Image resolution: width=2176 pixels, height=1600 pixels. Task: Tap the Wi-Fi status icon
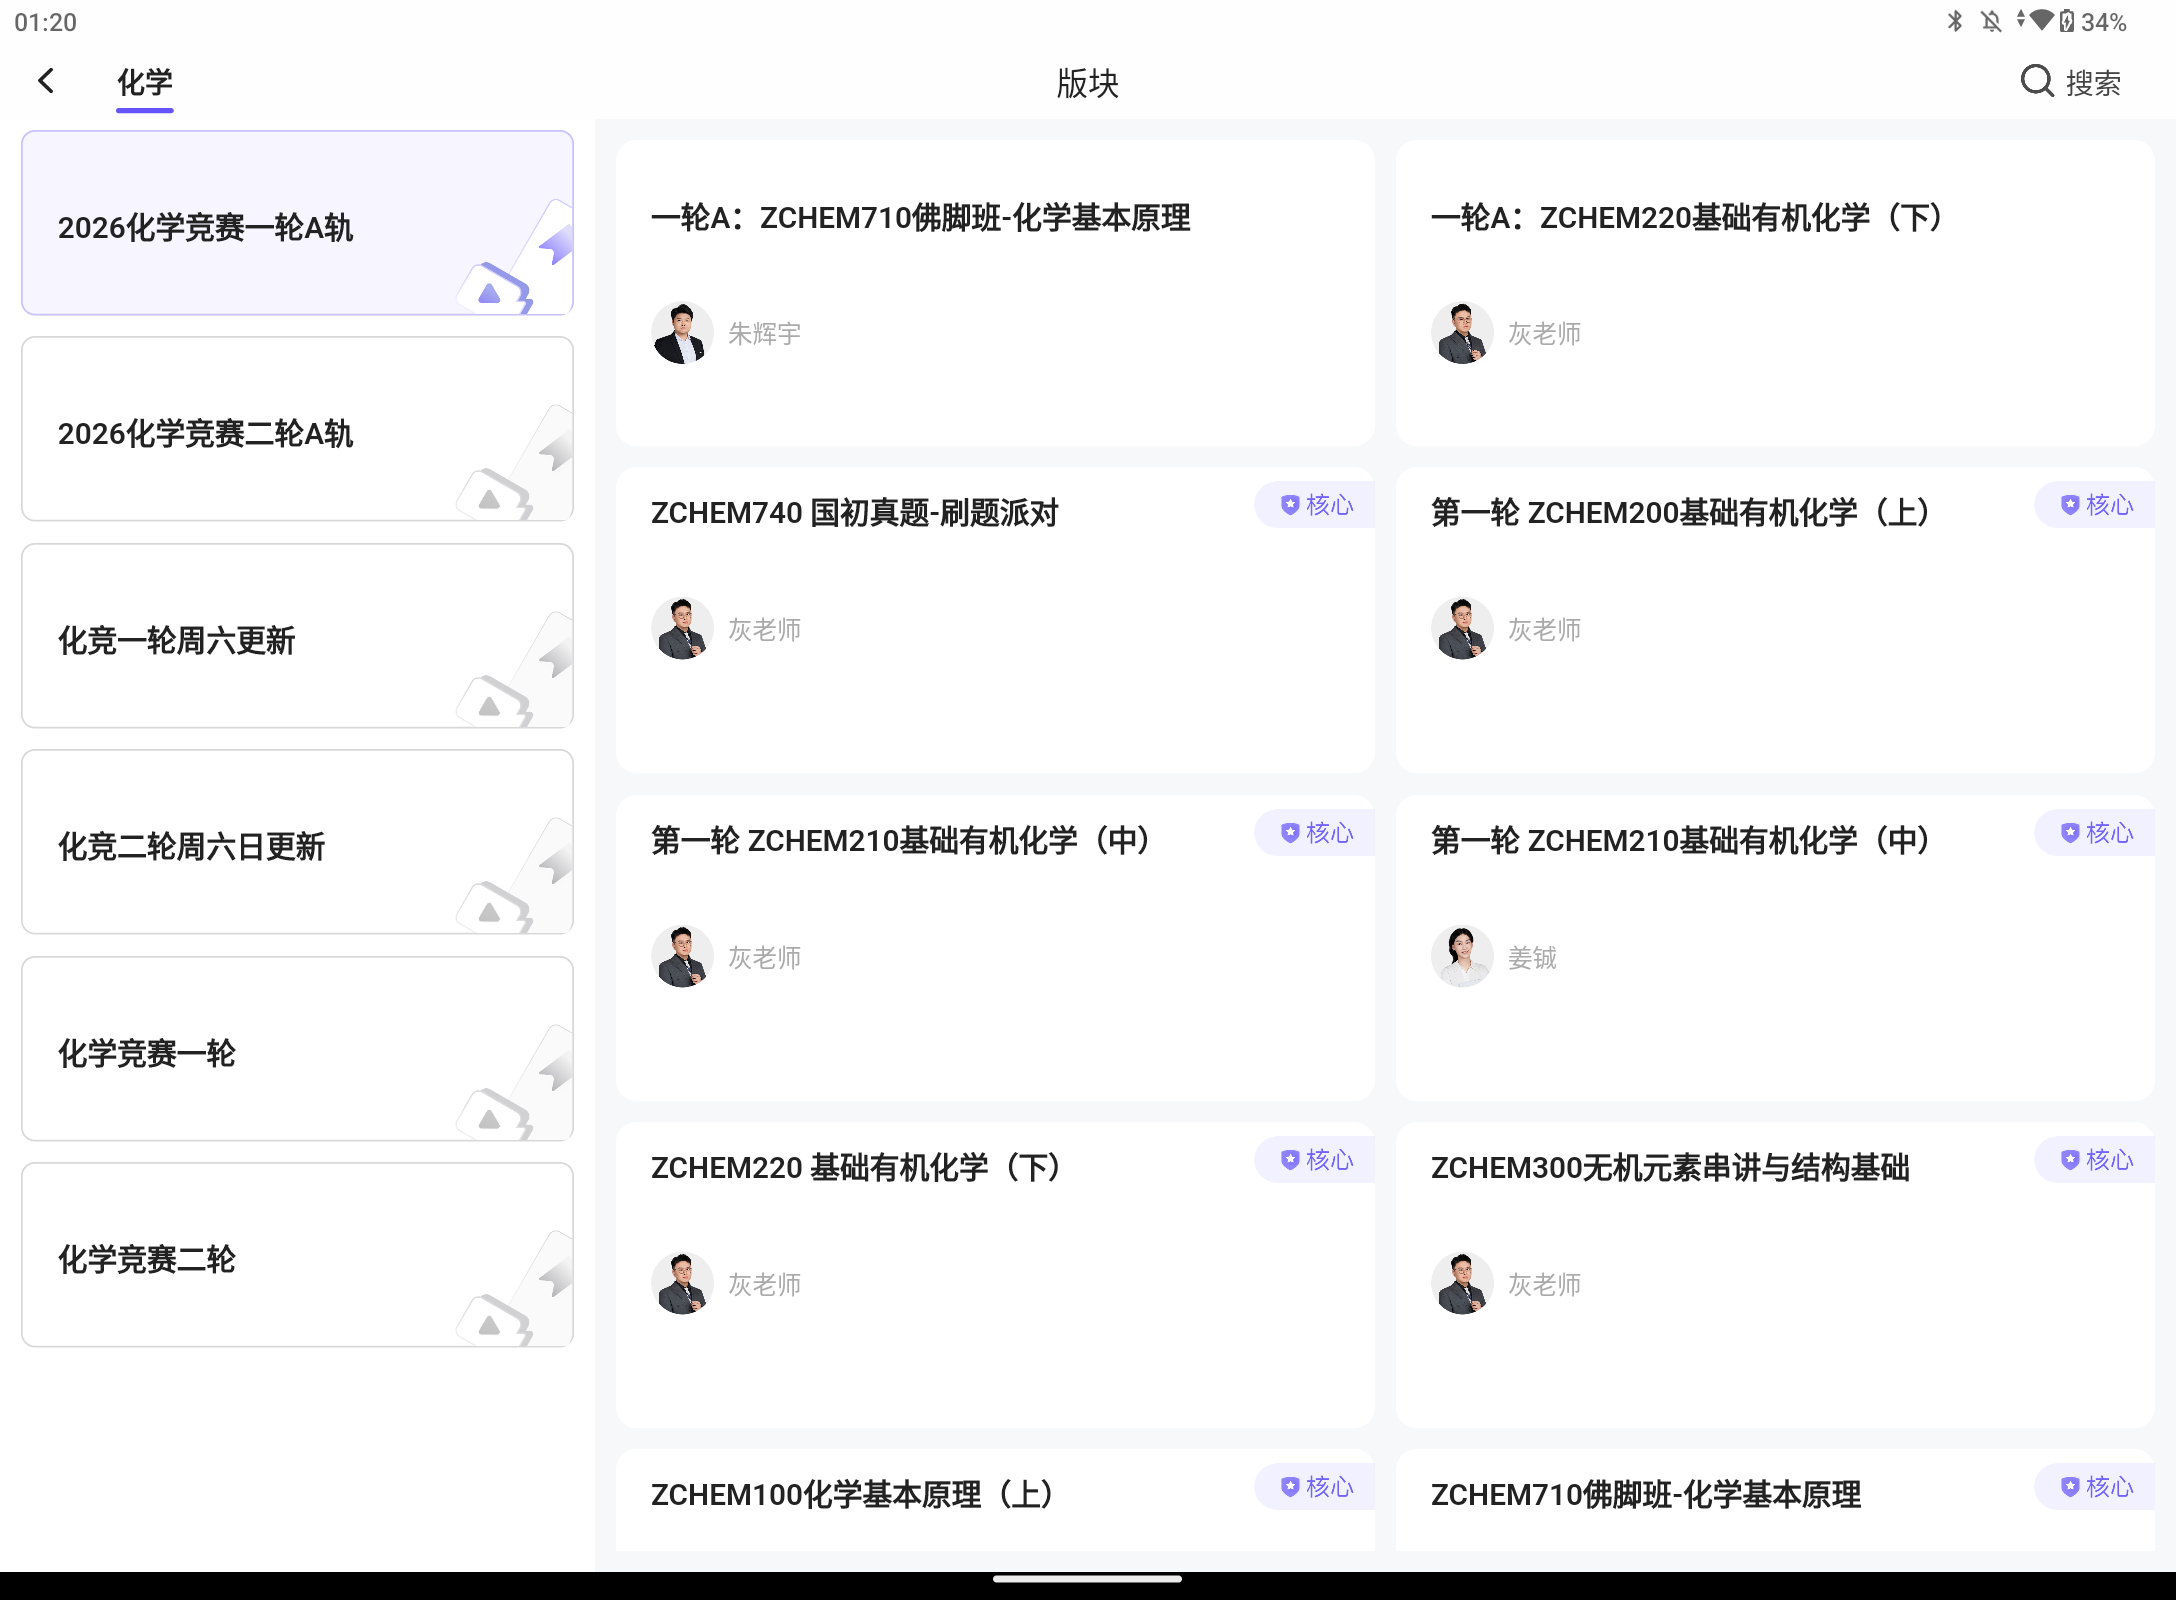(x=2041, y=20)
